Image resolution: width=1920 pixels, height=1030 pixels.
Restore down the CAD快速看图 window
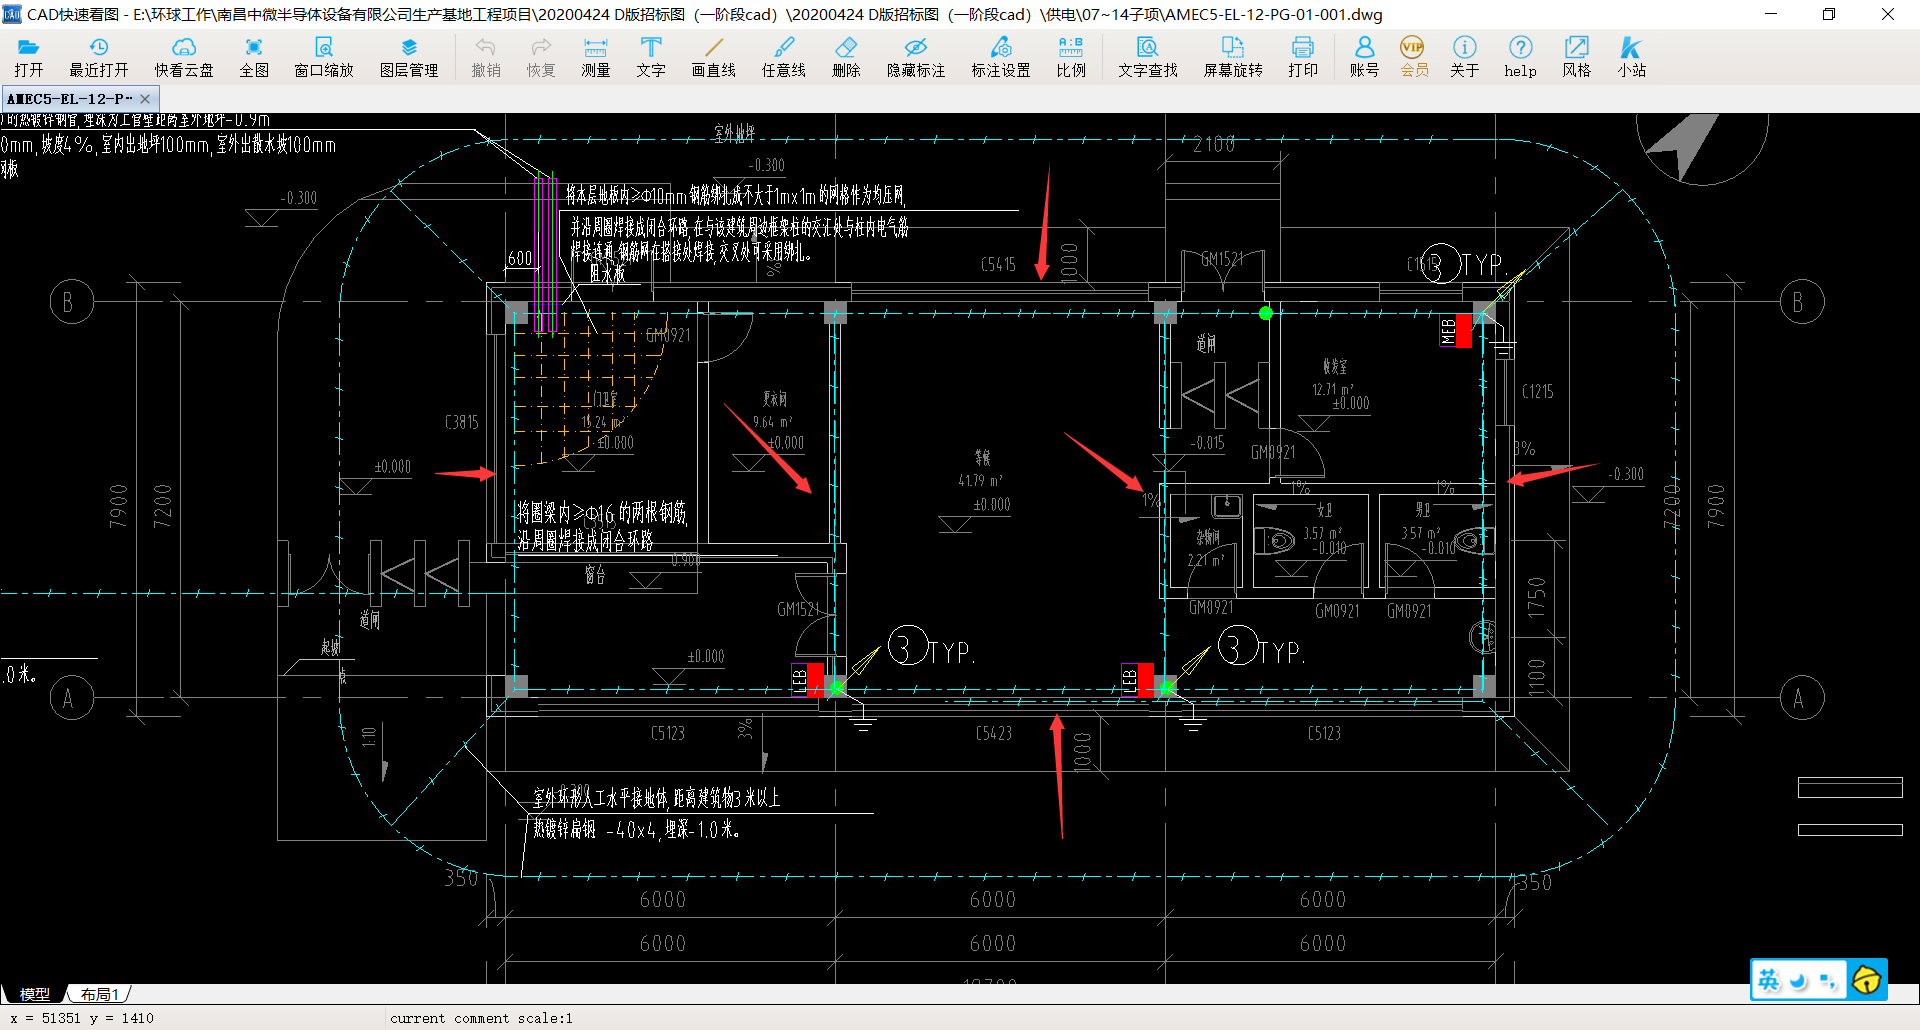[x=1829, y=14]
